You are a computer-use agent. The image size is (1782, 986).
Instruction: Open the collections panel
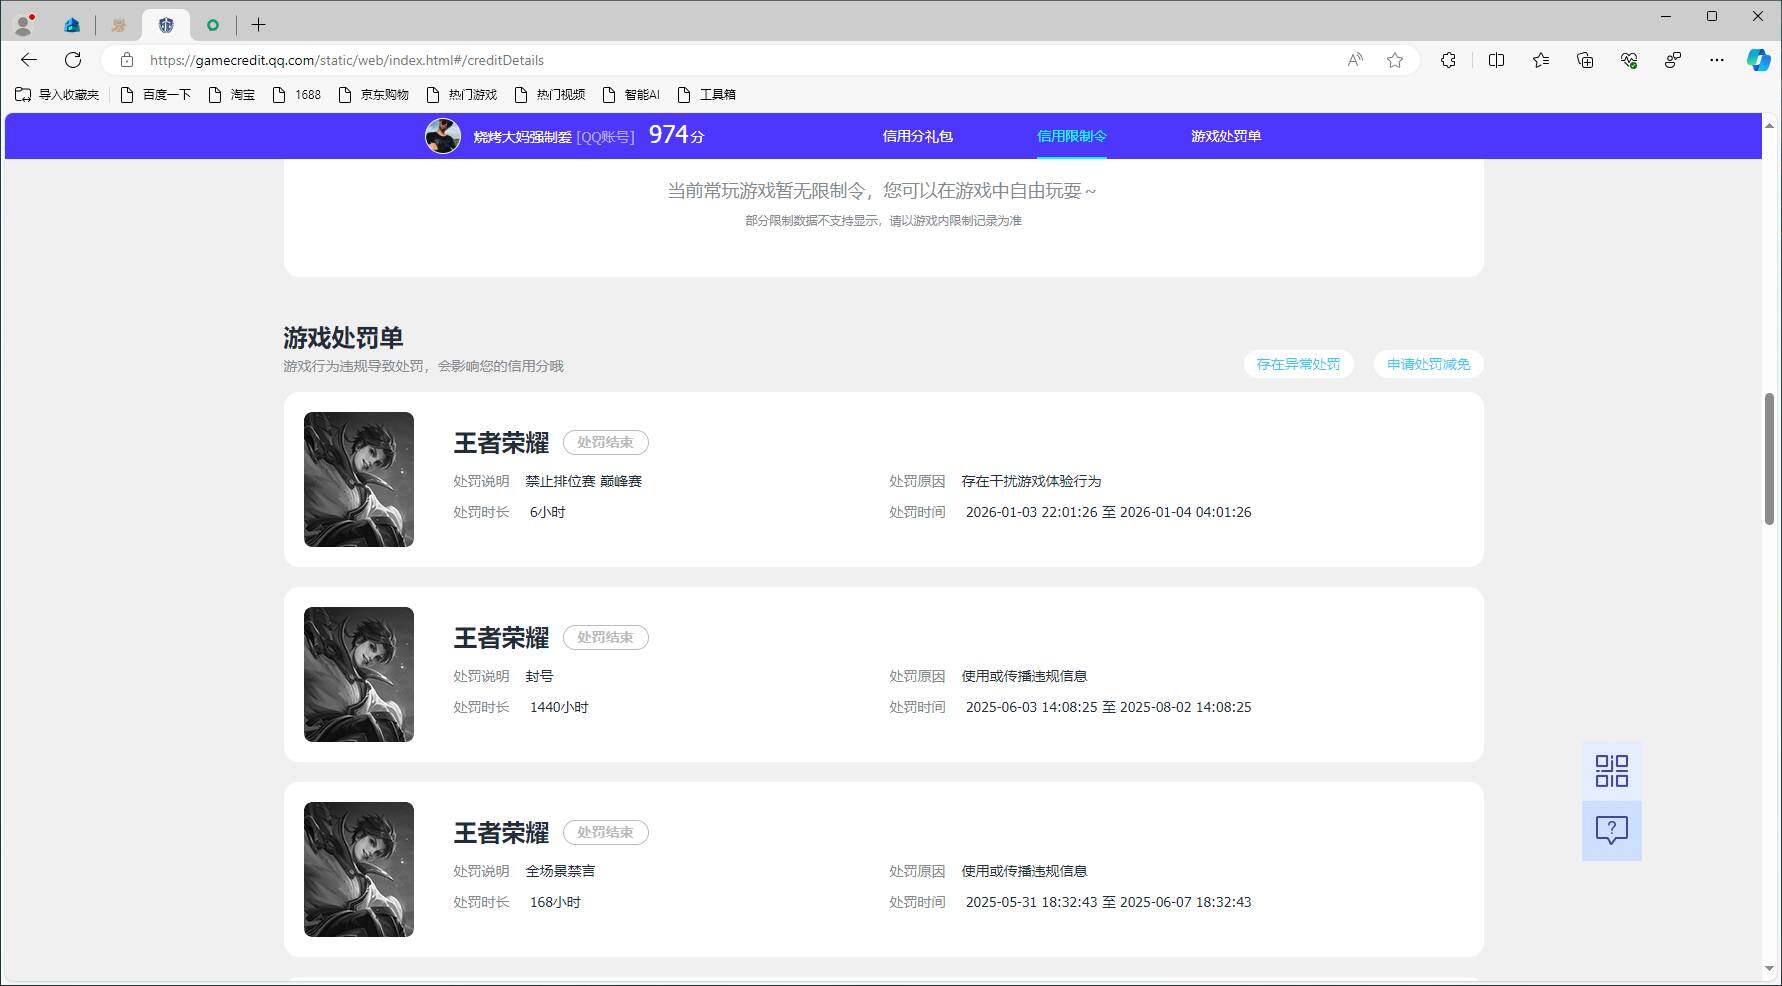pyautogui.click(x=1585, y=60)
